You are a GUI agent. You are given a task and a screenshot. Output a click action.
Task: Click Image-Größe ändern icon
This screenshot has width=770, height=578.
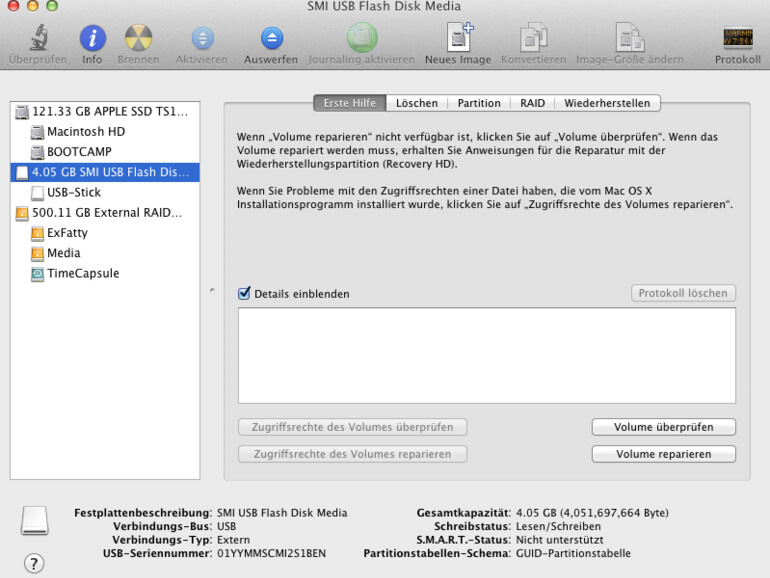[x=630, y=37]
